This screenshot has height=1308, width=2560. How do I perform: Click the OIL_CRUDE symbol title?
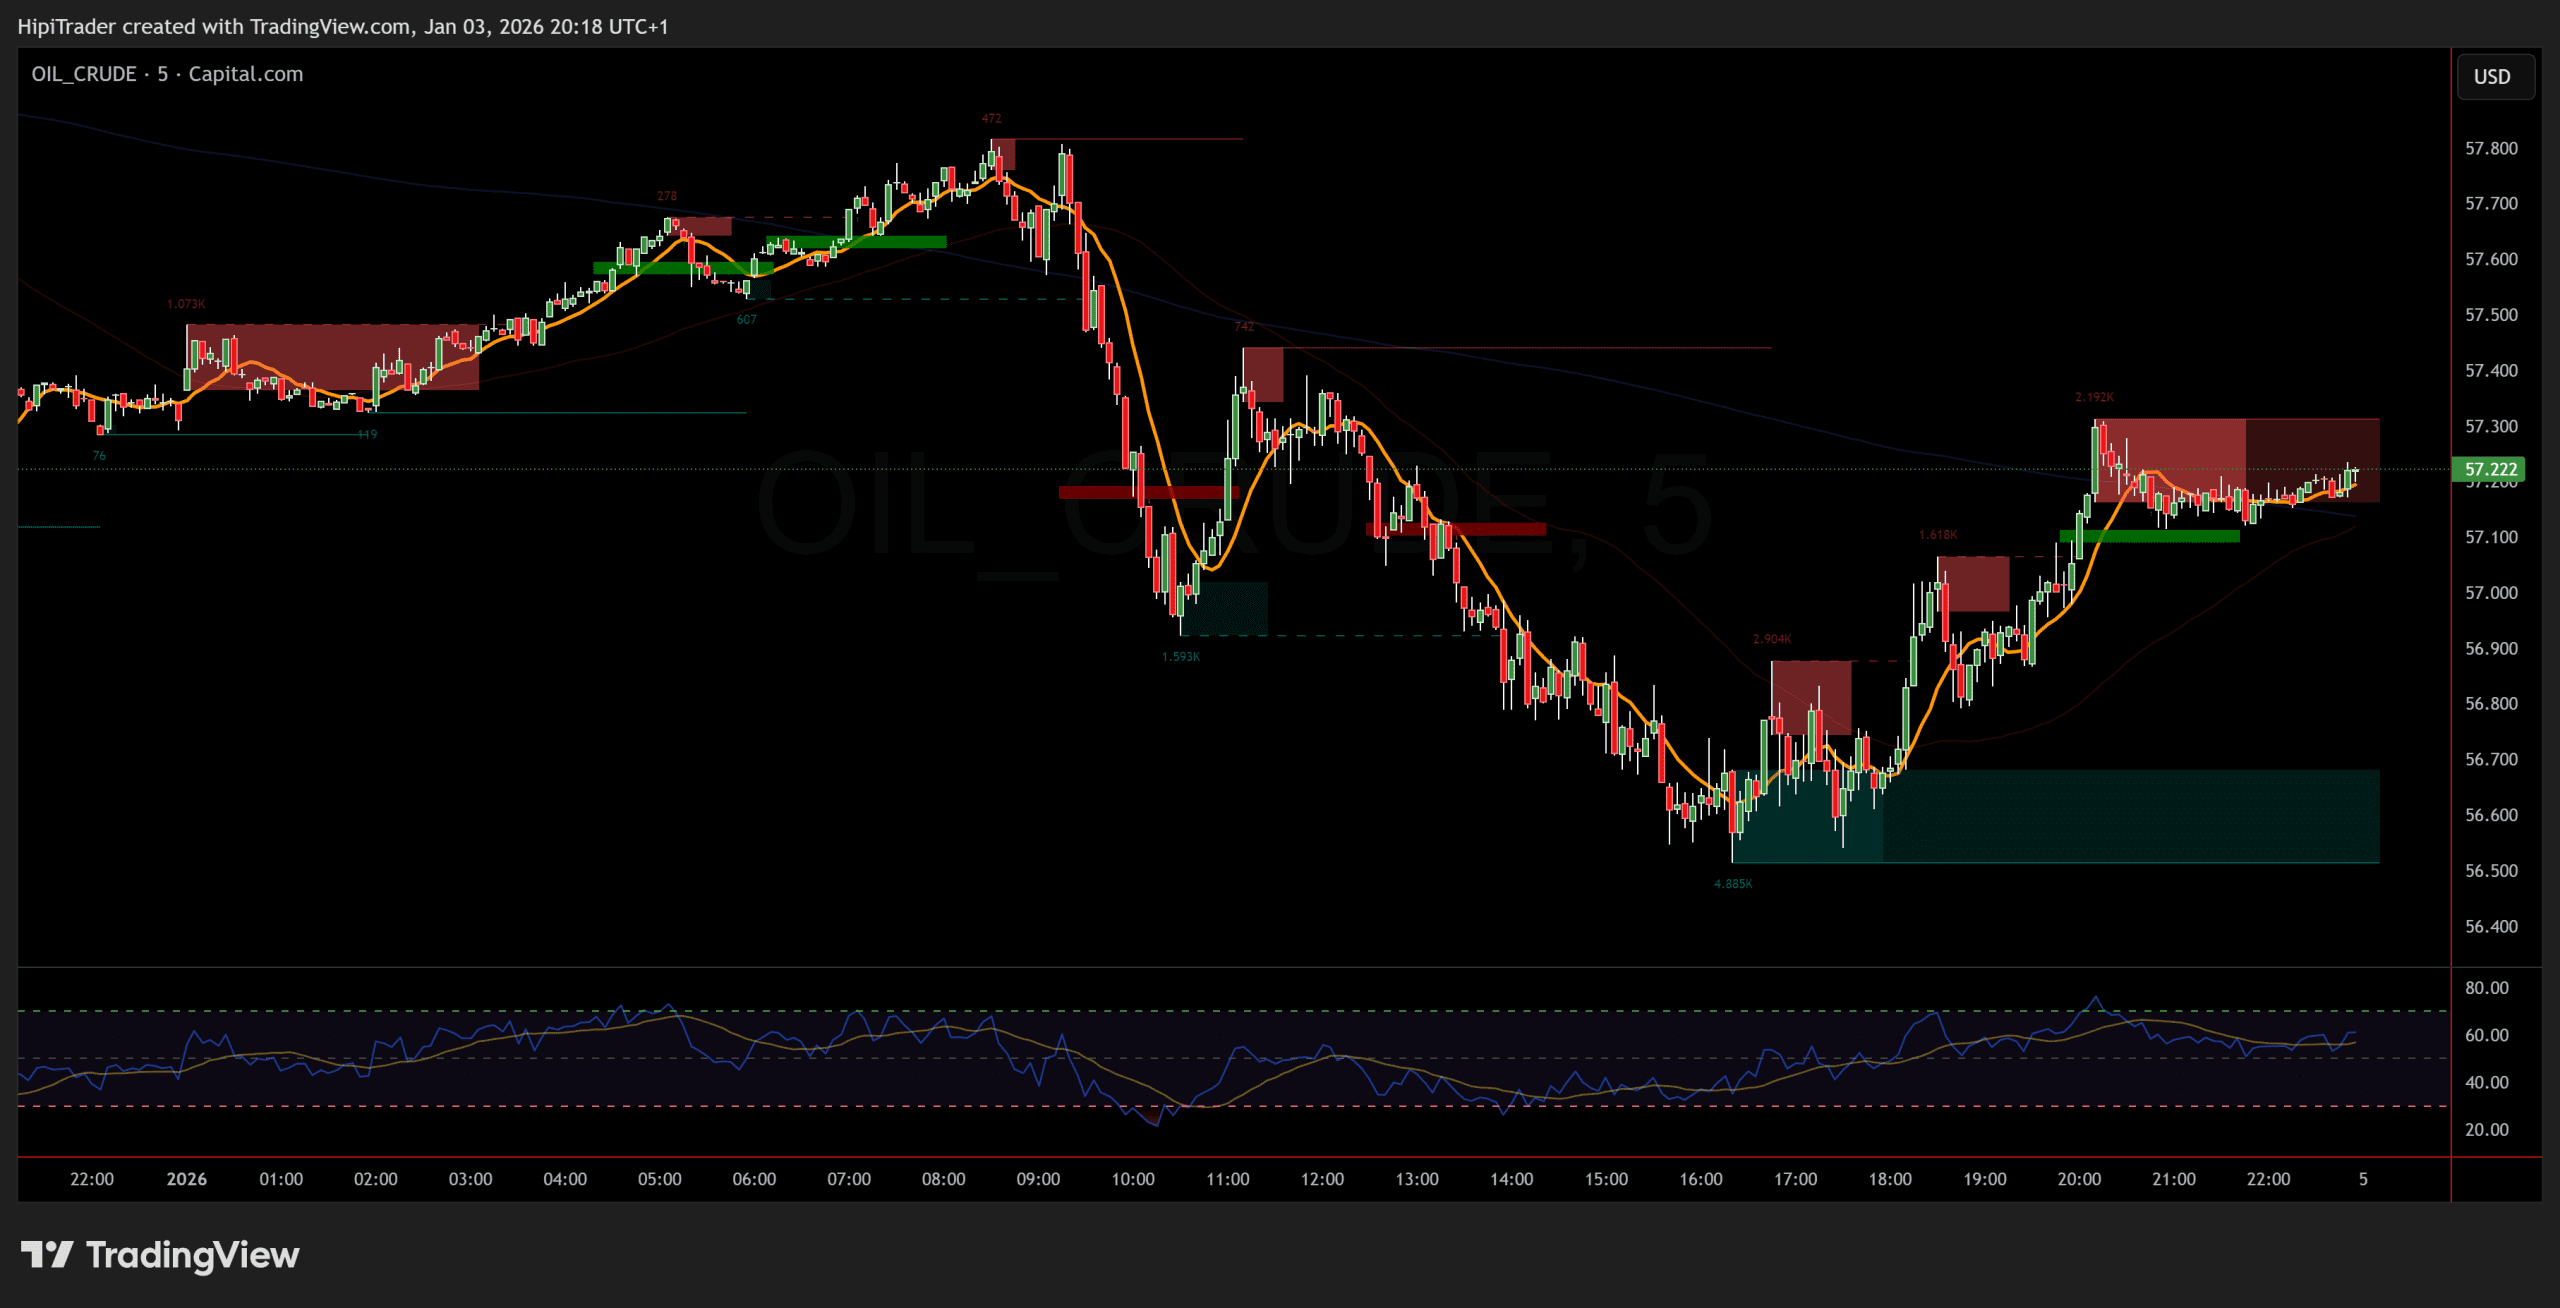coord(84,74)
